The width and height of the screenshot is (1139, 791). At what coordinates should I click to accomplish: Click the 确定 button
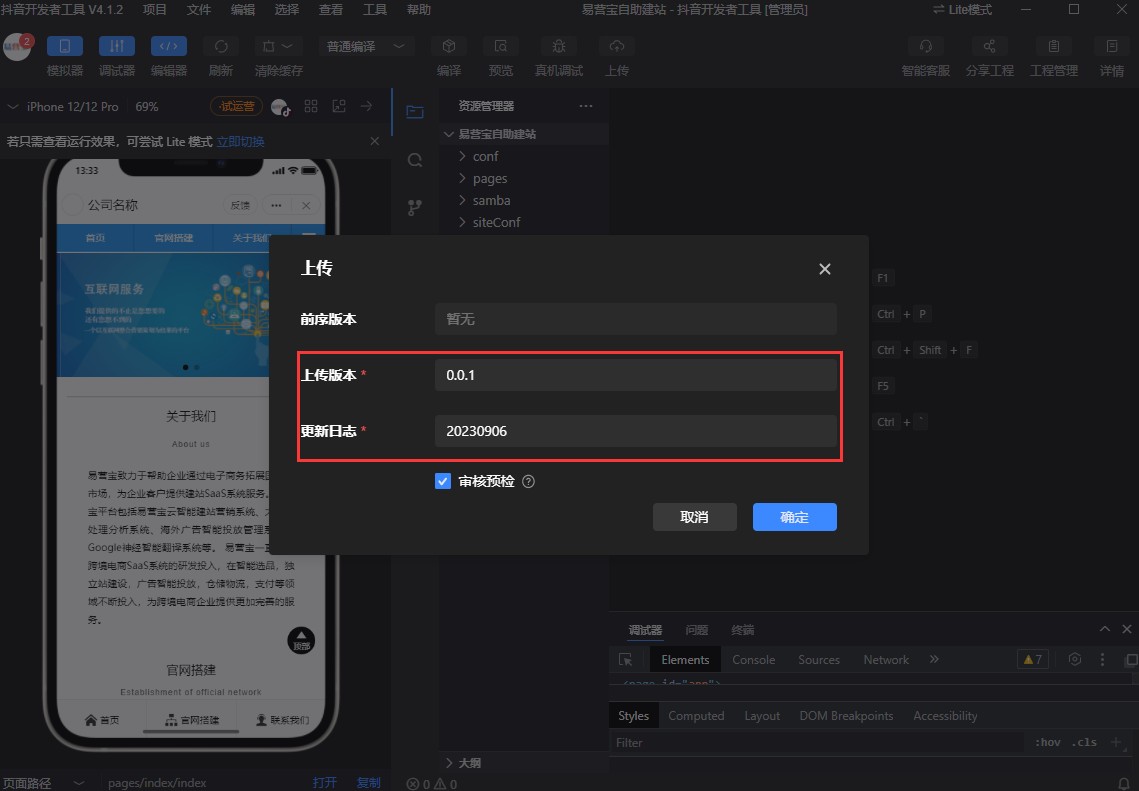click(x=795, y=516)
